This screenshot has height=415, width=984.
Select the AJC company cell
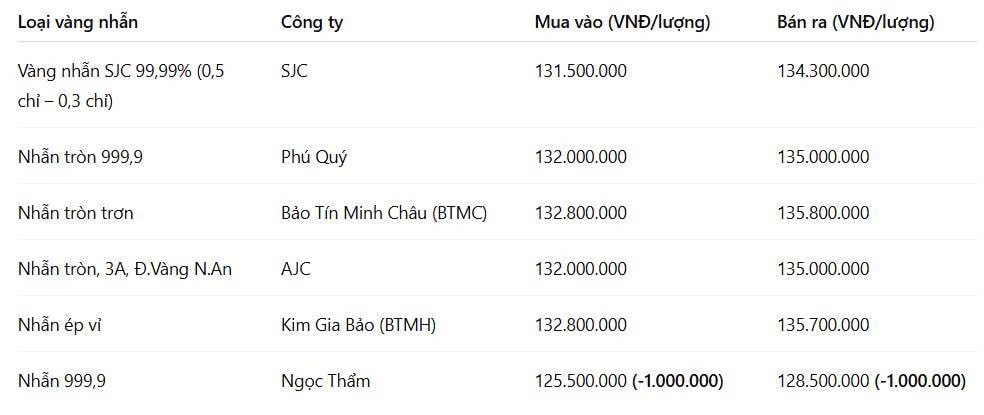click(297, 269)
